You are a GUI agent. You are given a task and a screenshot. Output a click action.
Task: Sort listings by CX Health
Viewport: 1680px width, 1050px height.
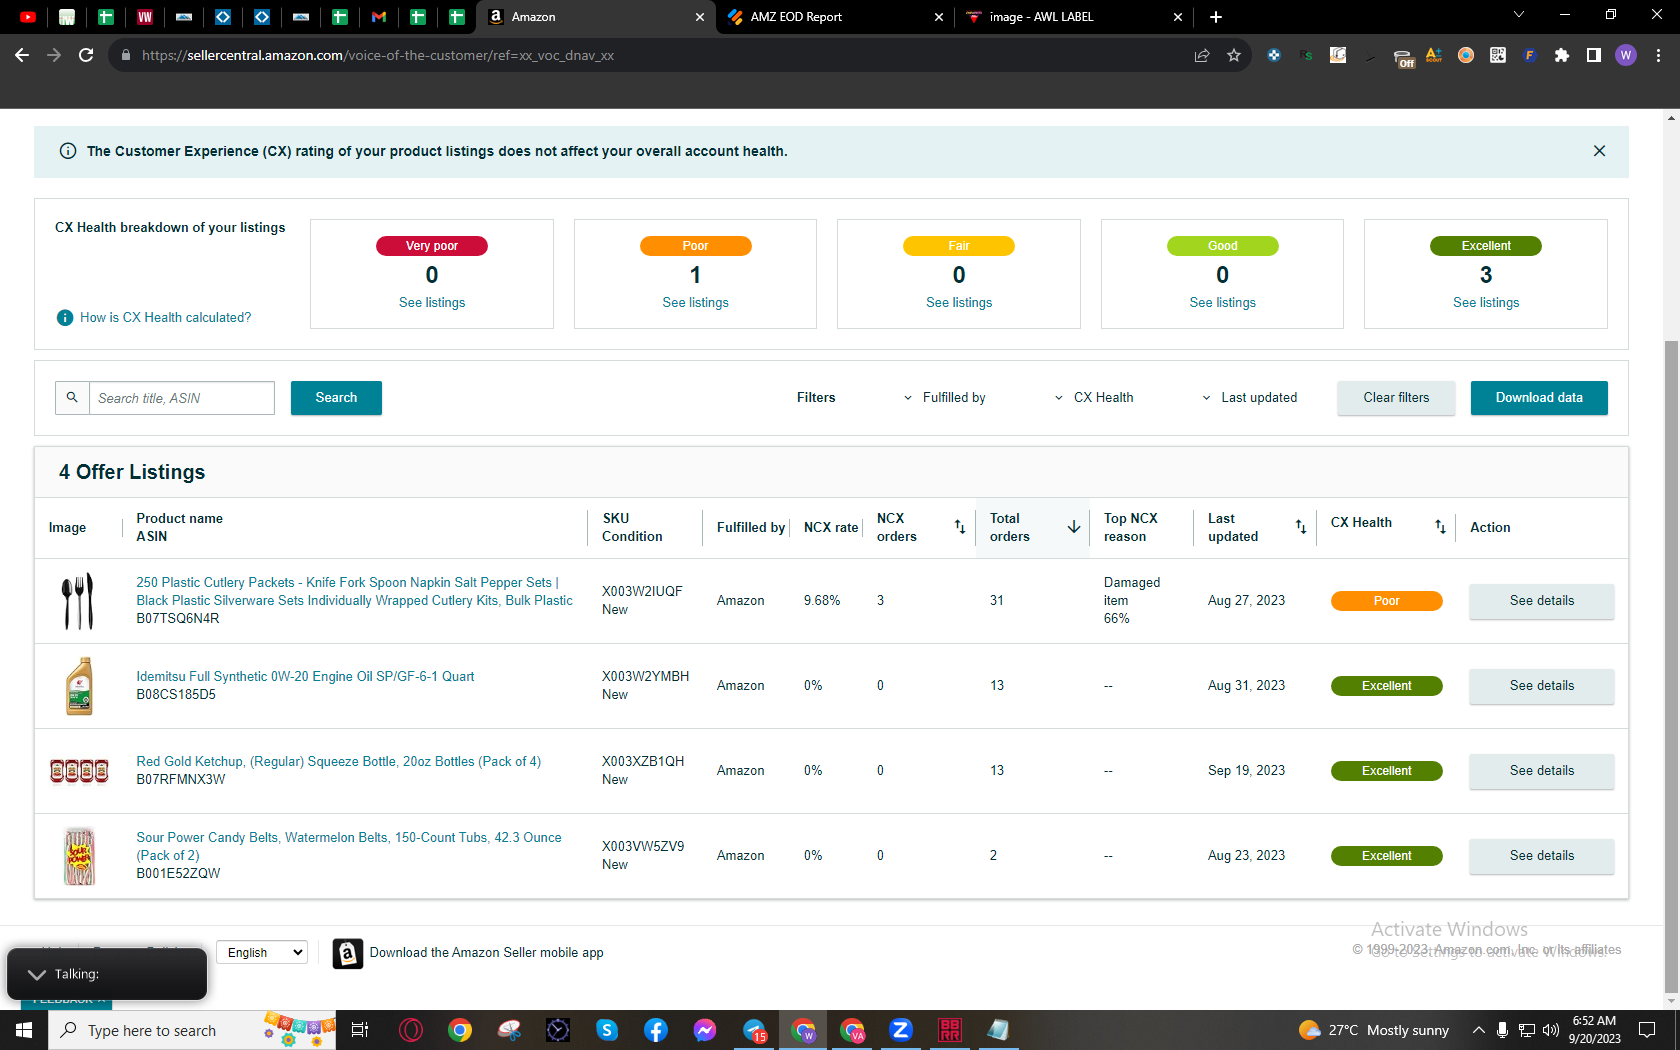tap(1440, 527)
